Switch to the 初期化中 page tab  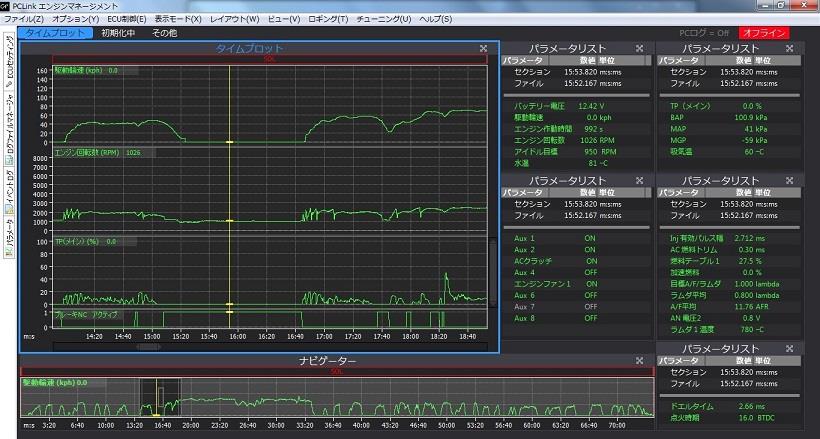[x=118, y=33]
